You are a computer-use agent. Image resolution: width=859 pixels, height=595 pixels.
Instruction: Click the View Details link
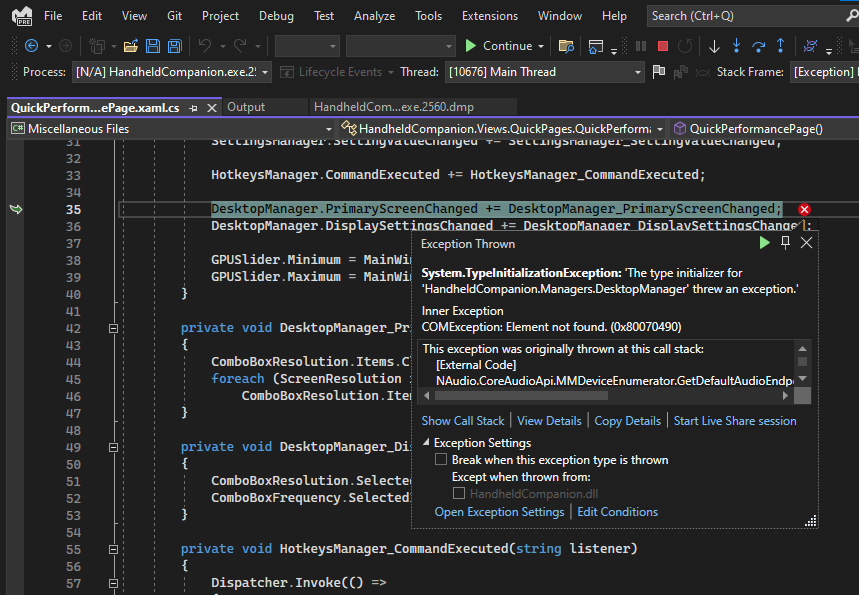[x=549, y=421]
